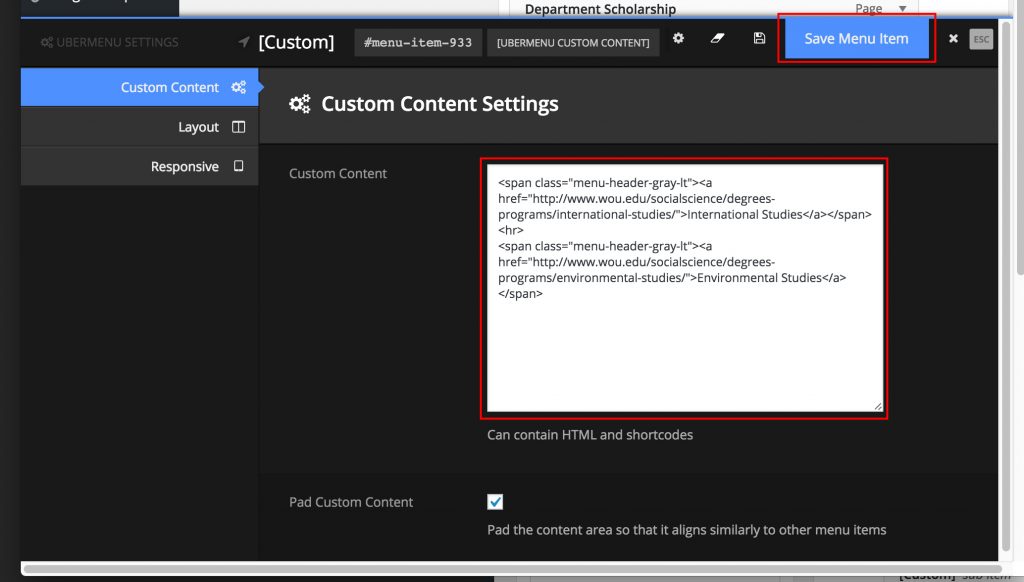Viewport: 1024px width, 582px height.
Task: Uncheck the Pad Custom Content checkbox
Action: [x=495, y=502]
